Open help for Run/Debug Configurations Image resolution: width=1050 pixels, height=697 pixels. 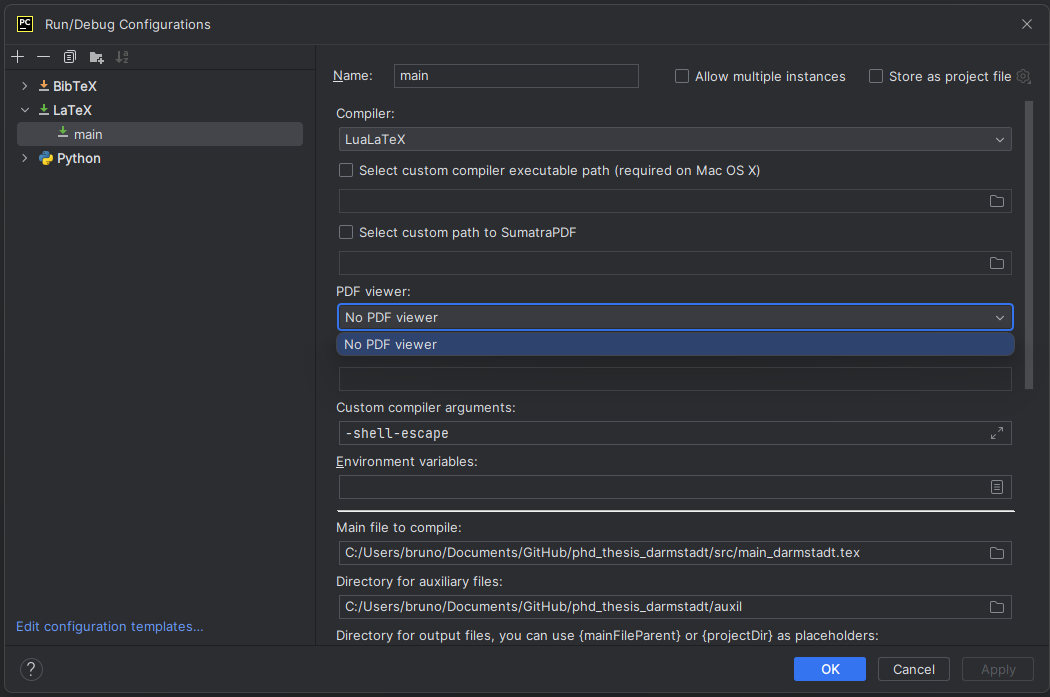(x=30, y=669)
